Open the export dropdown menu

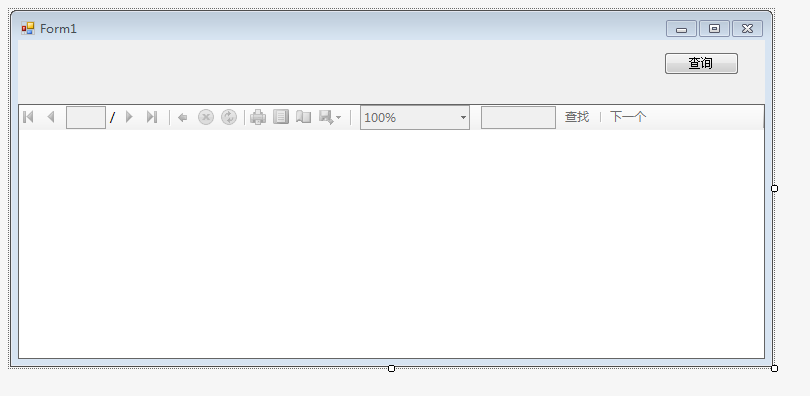[330, 117]
